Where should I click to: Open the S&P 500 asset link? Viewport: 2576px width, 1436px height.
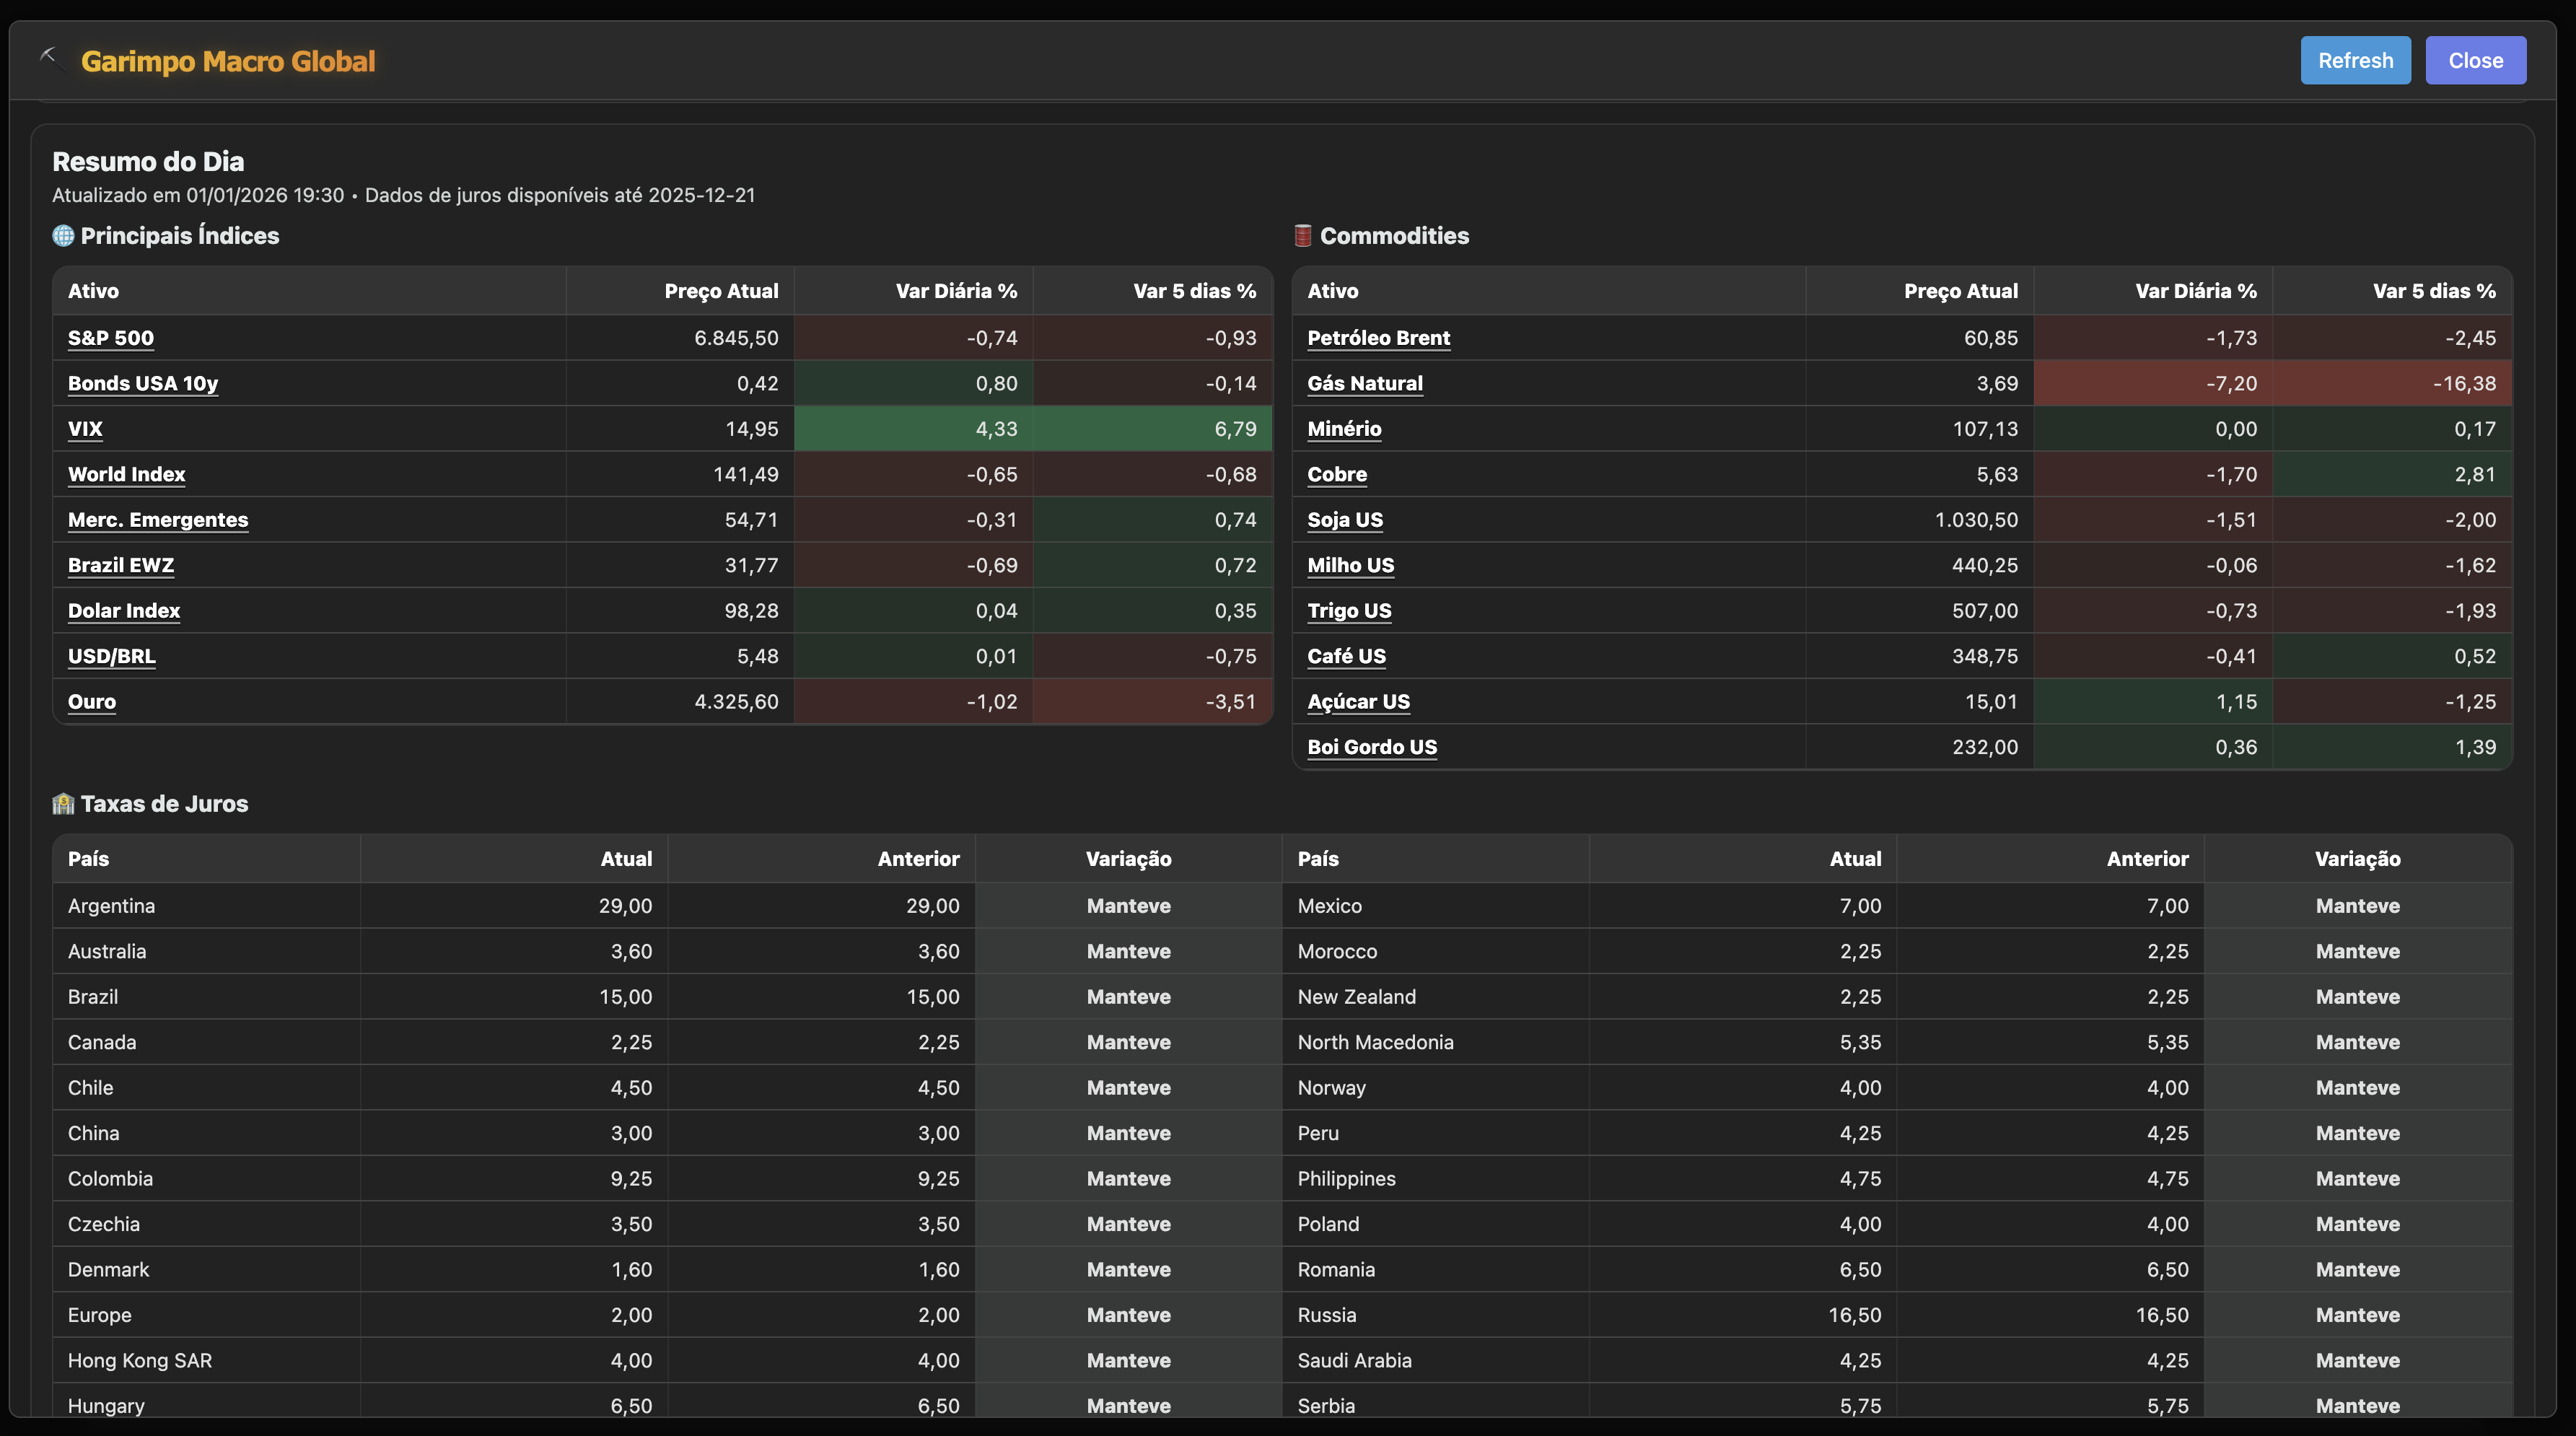(x=111, y=338)
